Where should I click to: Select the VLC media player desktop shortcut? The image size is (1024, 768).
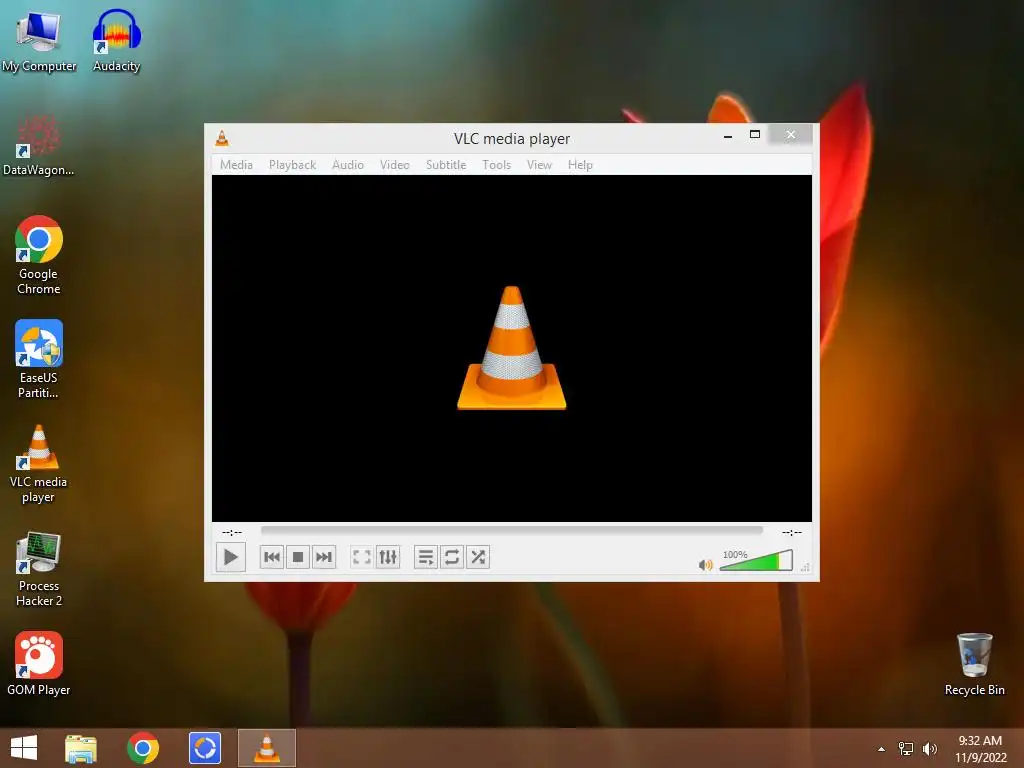coord(39,464)
